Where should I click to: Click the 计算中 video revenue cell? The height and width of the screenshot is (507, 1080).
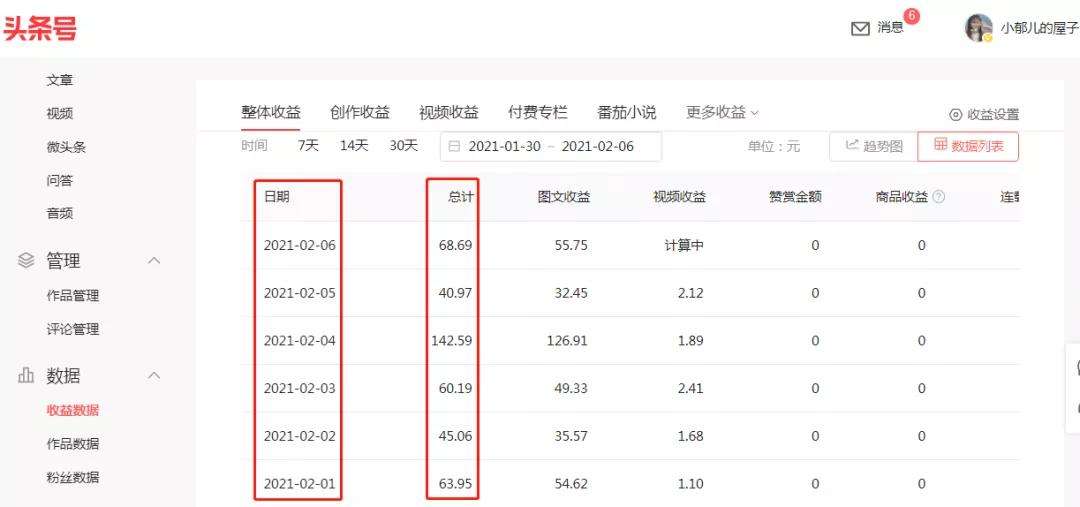pyautogui.click(x=684, y=245)
